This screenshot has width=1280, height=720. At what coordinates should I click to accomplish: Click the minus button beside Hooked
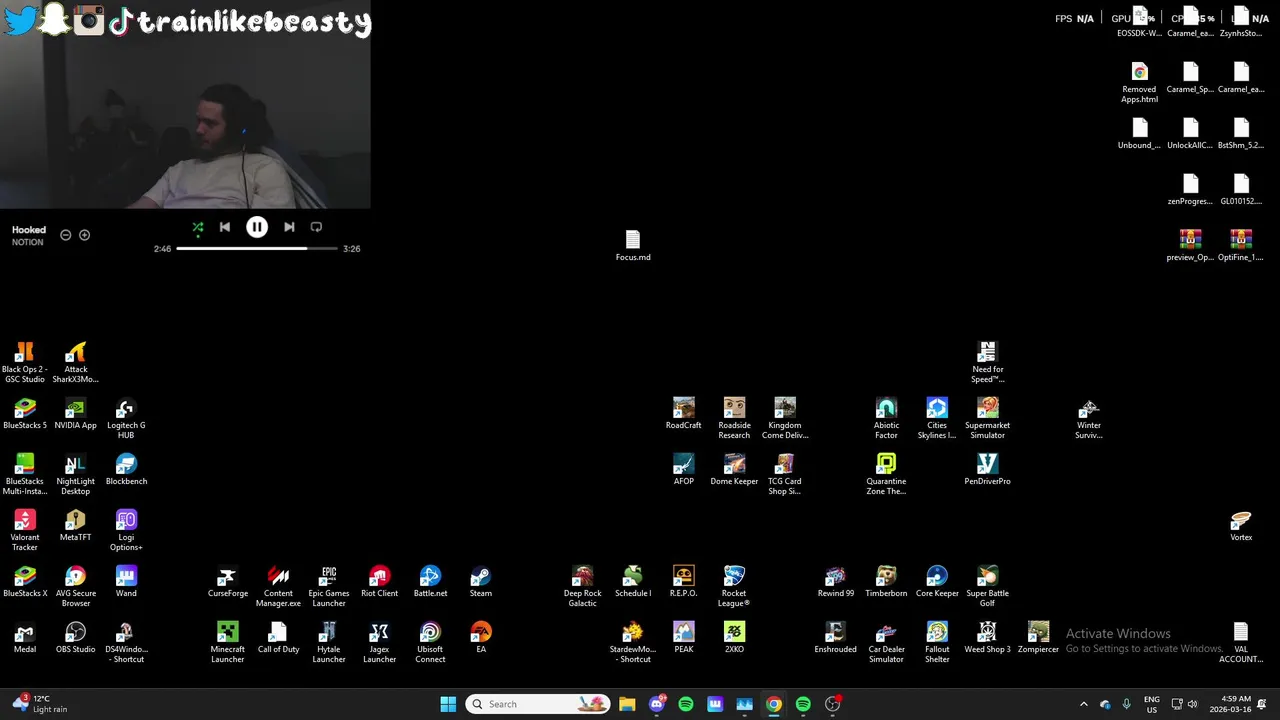tap(66, 235)
